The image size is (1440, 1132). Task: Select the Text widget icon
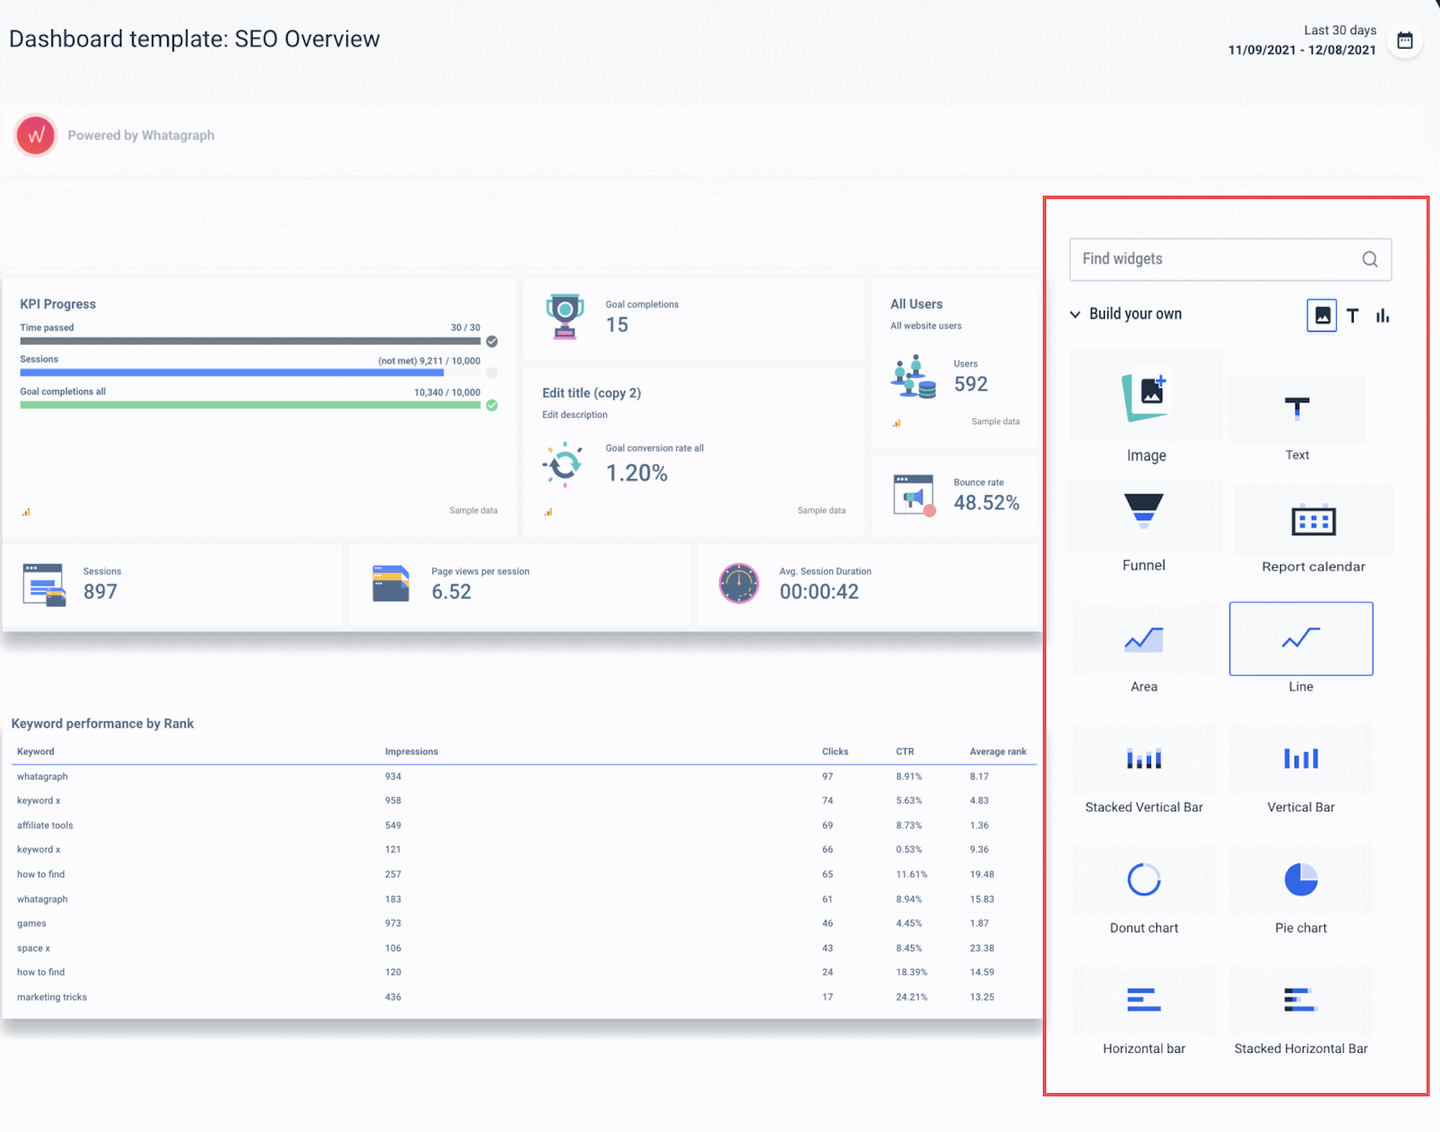click(1296, 410)
